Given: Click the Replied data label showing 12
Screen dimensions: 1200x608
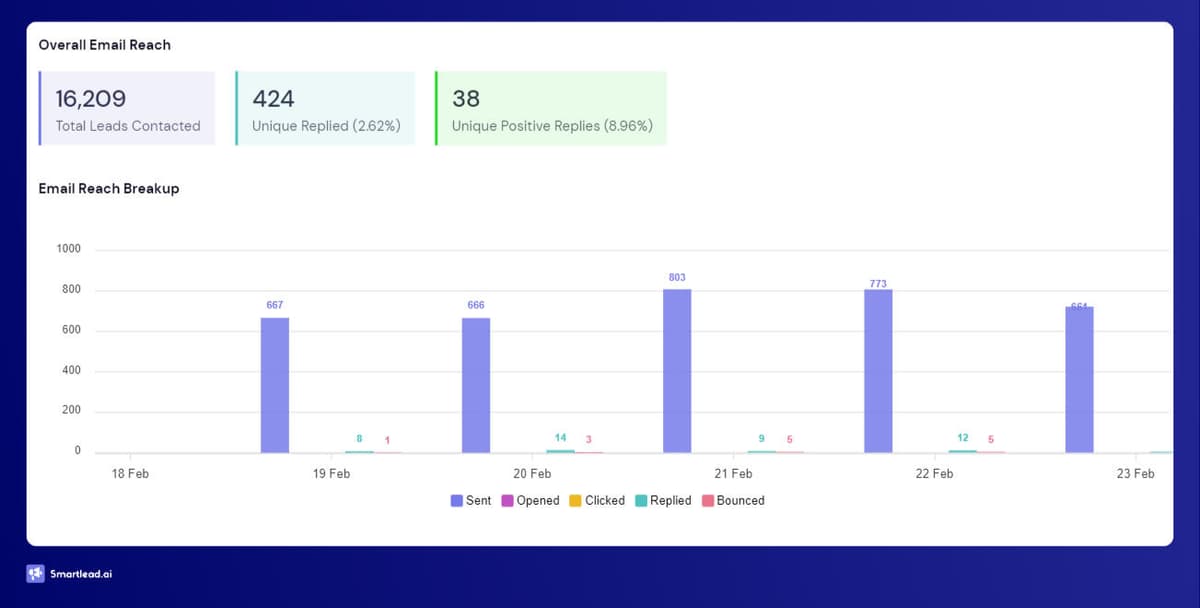Looking at the screenshot, I should pyautogui.click(x=963, y=438).
